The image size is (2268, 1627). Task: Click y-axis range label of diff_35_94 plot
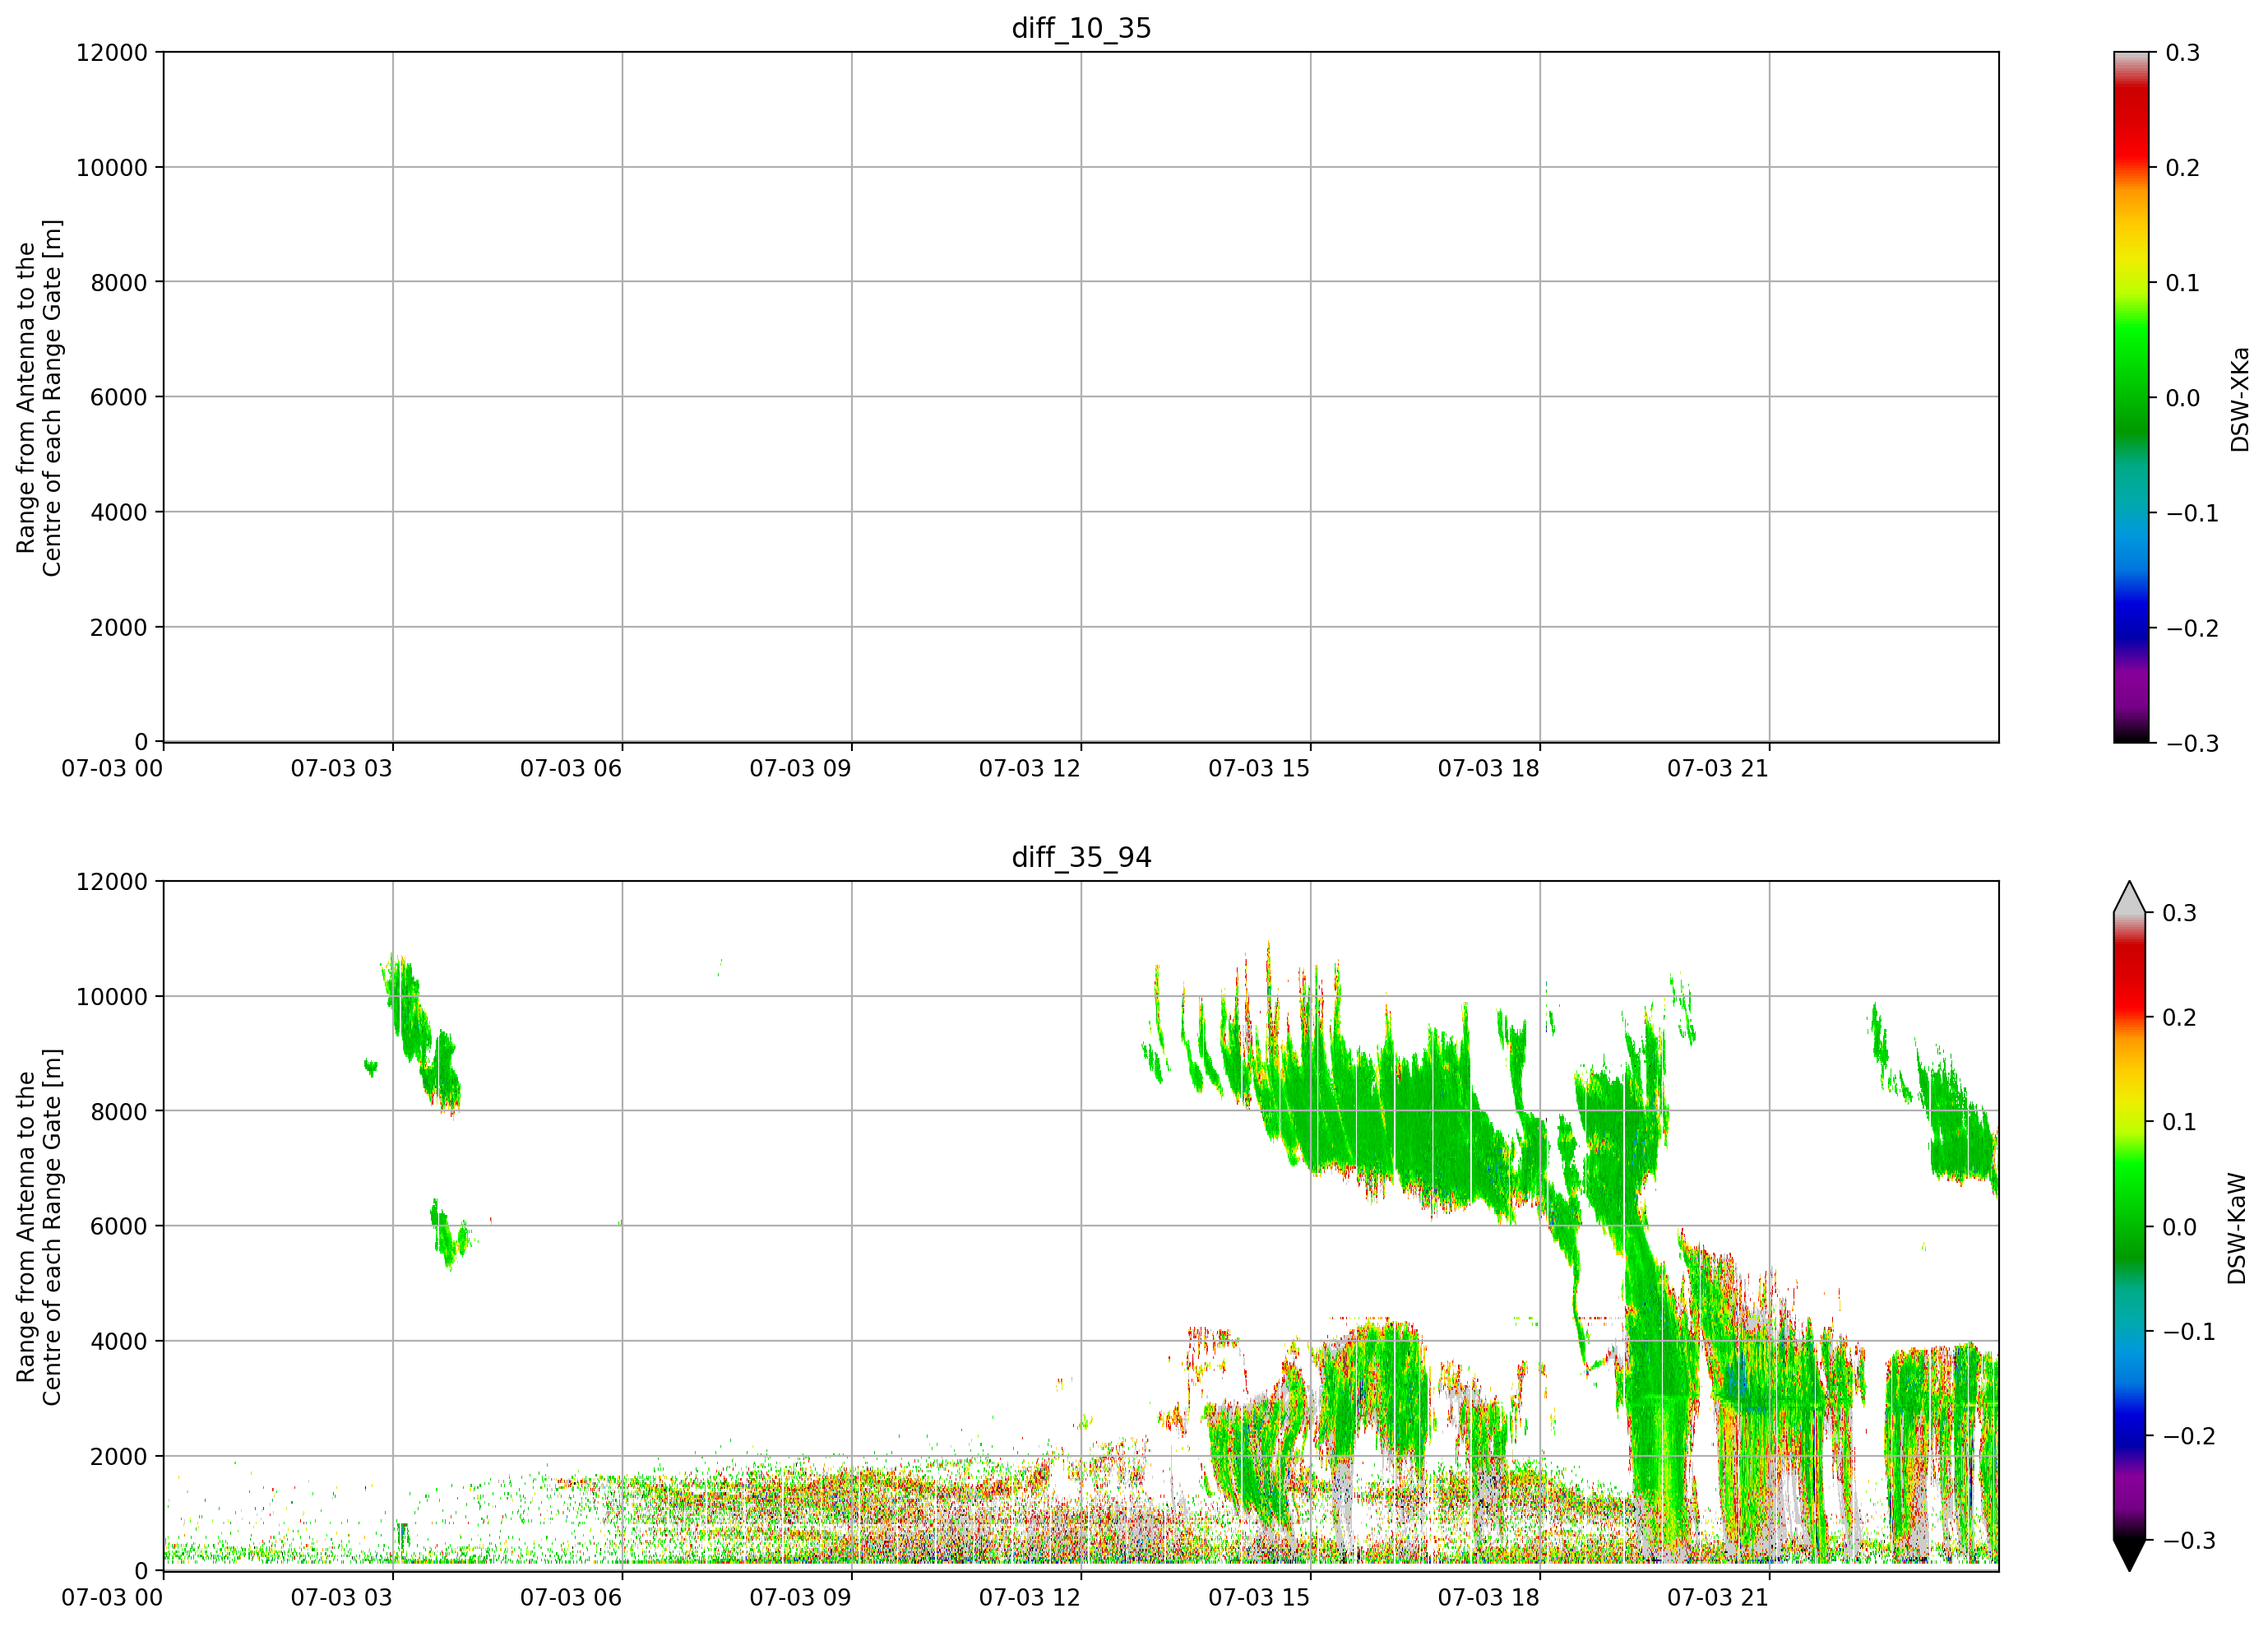tap(39, 1227)
